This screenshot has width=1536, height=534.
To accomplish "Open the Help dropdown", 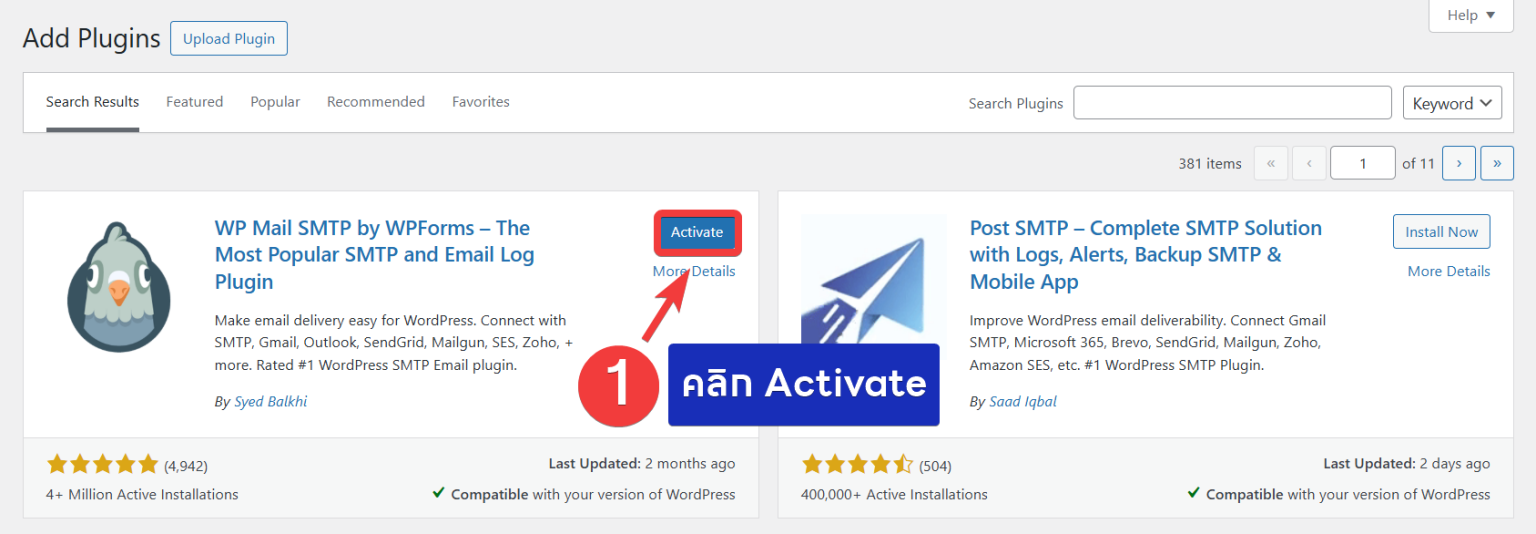I will point(1470,15).
